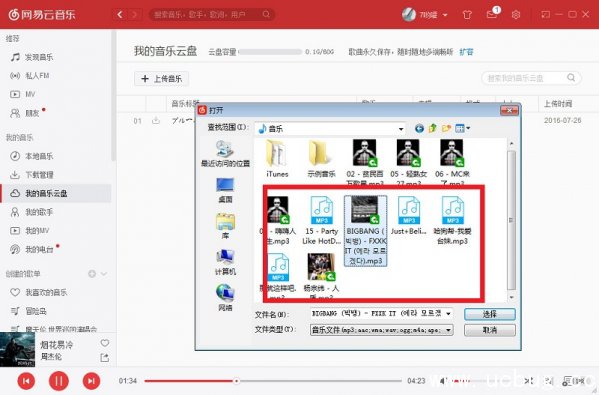
Task: Click the back navigation arrow in header
Action: [120, 15]
